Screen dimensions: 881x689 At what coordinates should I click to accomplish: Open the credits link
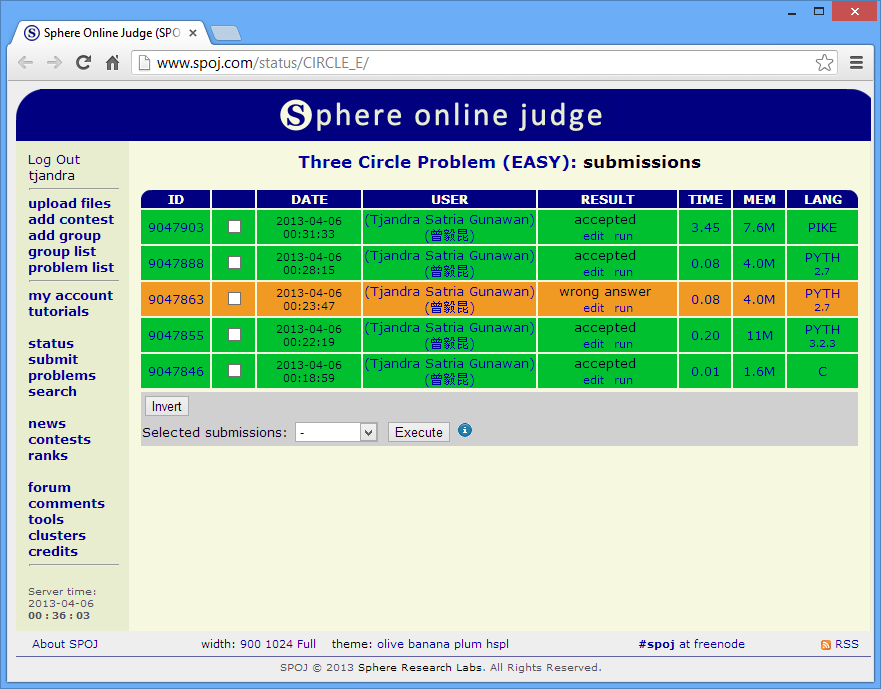(x=53, y=551)
